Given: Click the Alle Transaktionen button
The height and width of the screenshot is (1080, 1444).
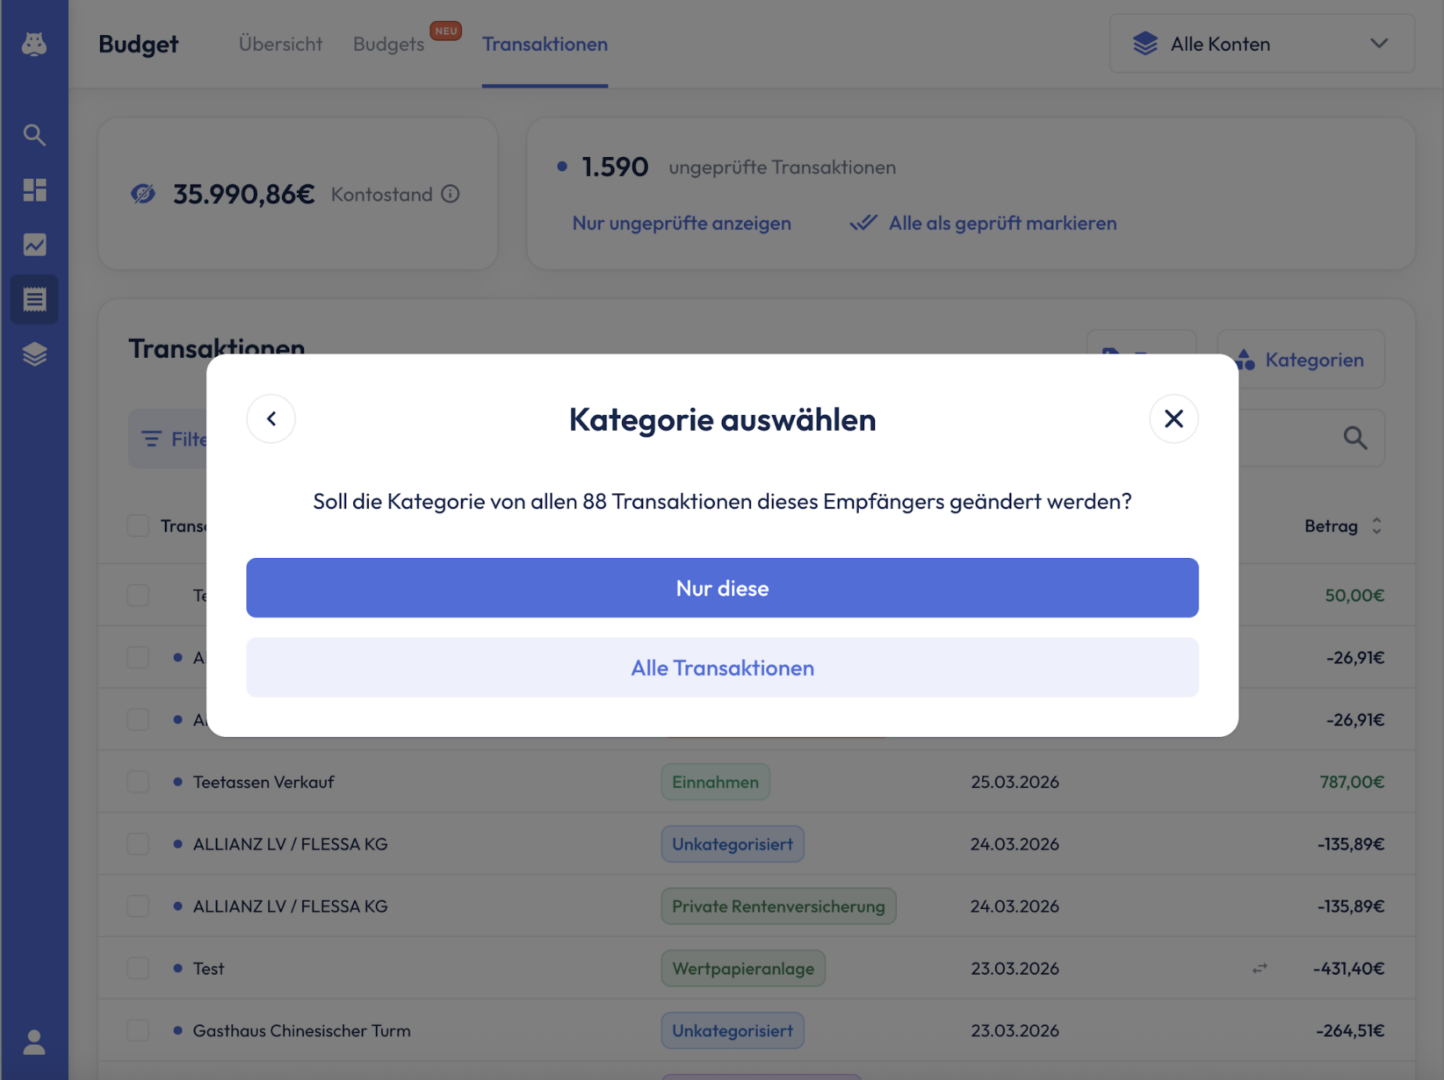Looking at the screenshot, I should [x=722, y=668].
